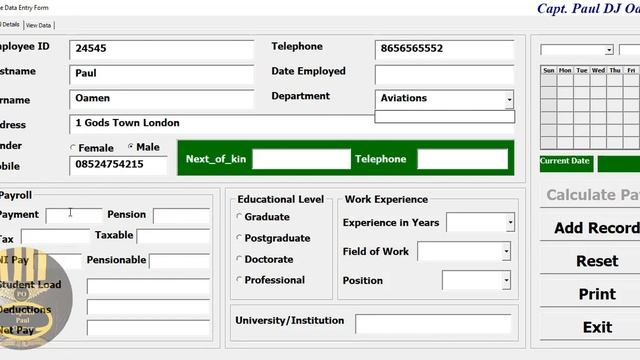
Task: Open the month dropdown above the calendar
Action: (609, 50)
